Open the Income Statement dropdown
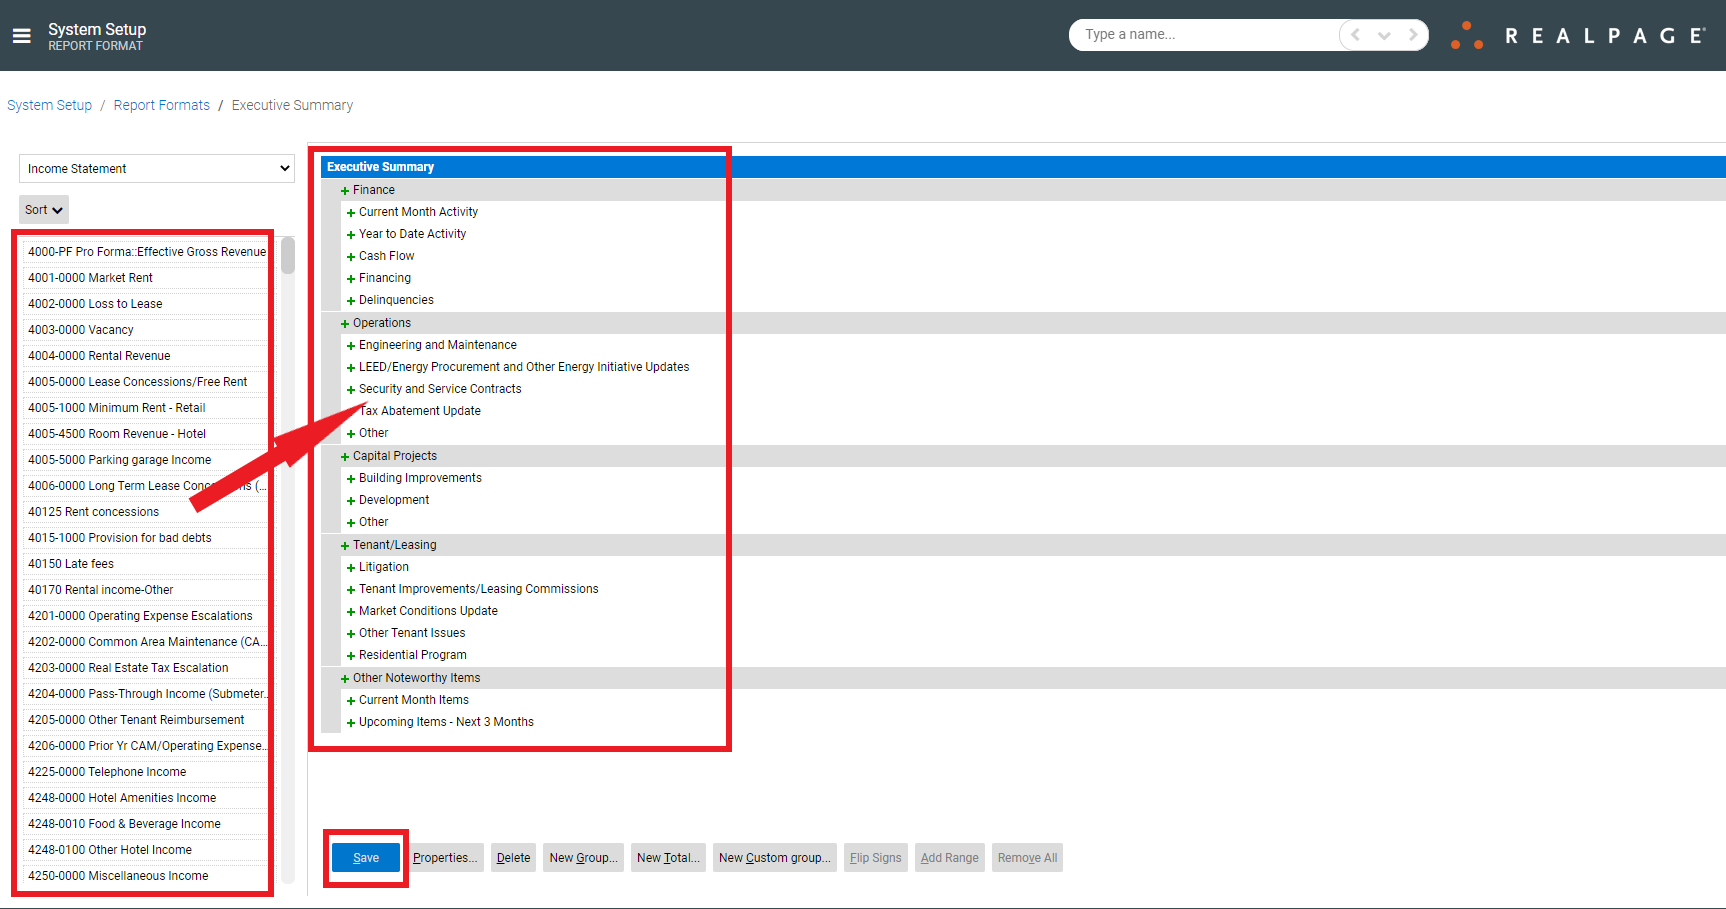Image resolution: width=1726 pixels, height=909 pixels. tap(157, 169)
